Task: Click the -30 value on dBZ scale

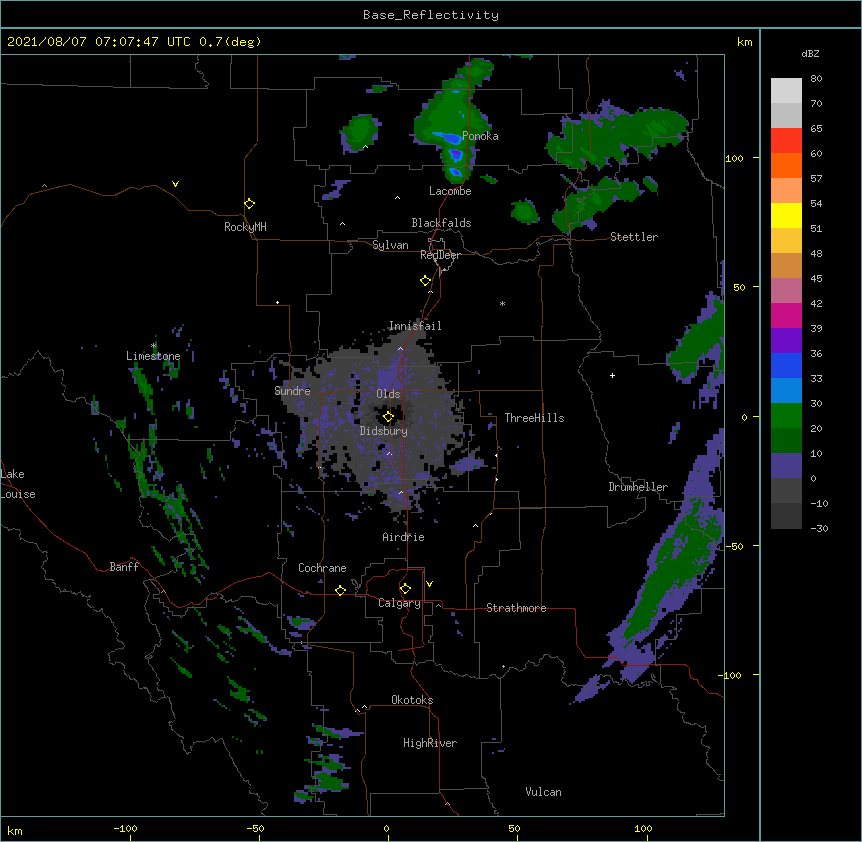Action: coord(819,528)
